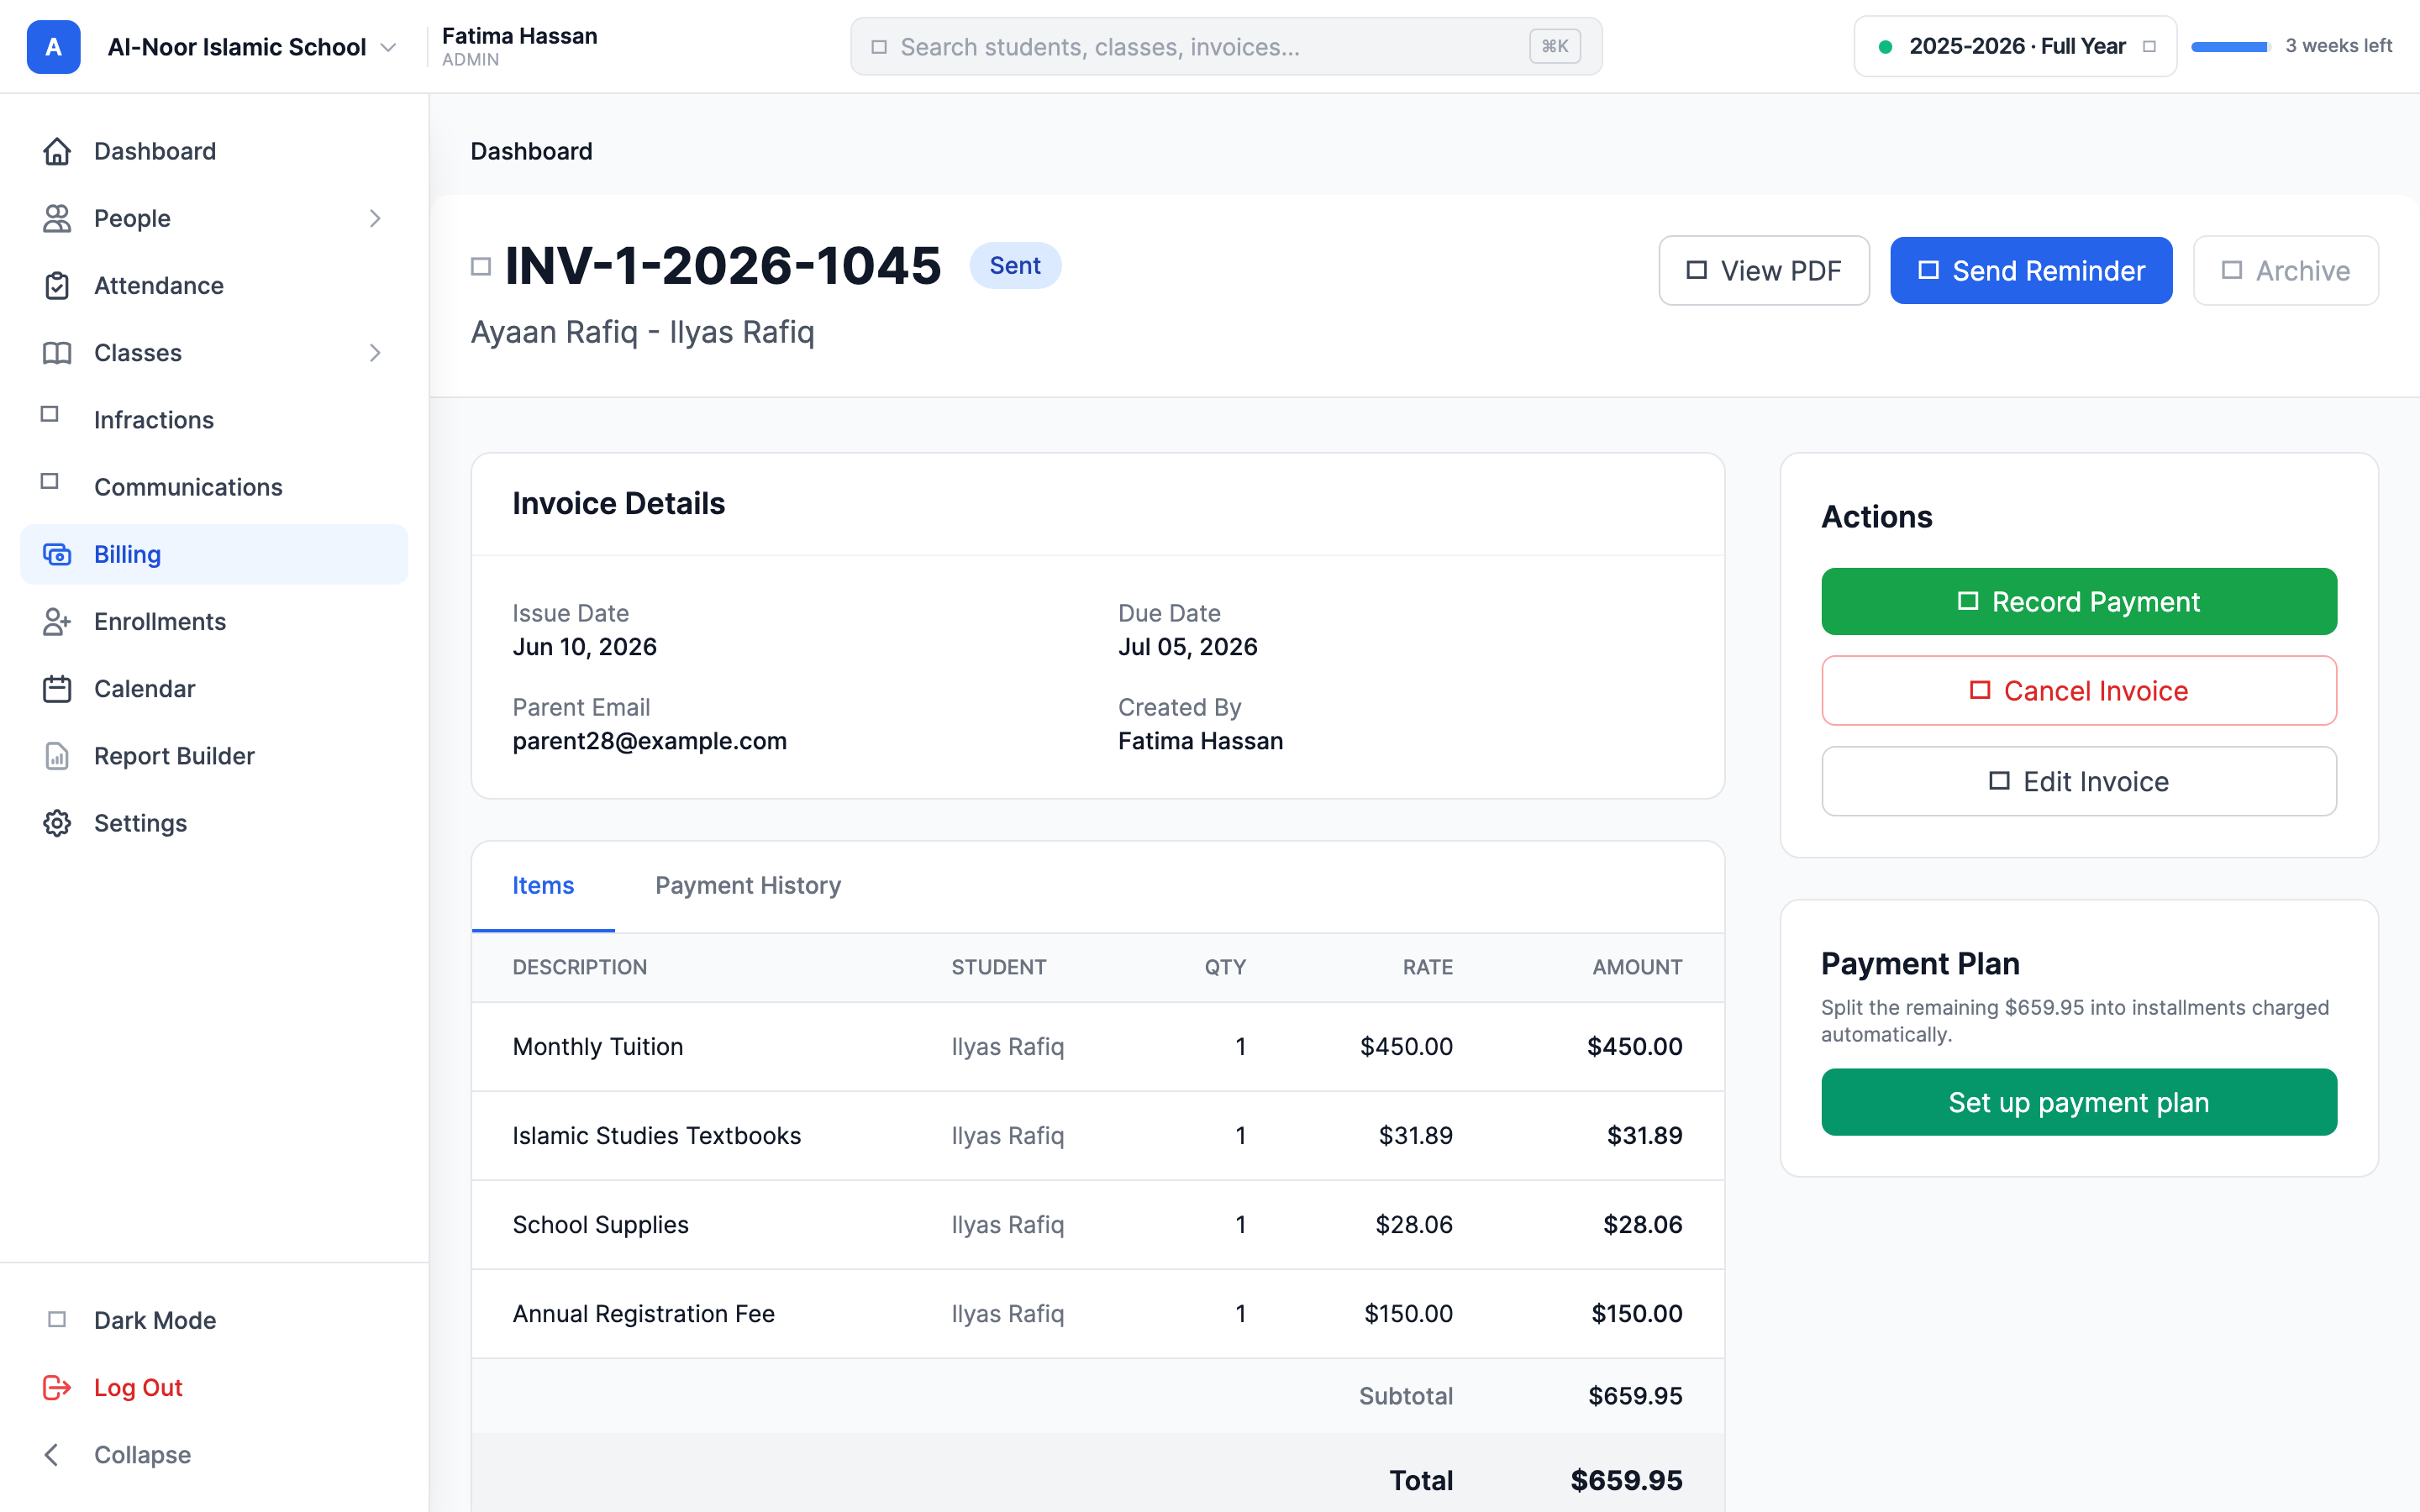Click Ilyas Rafiq in School Supplies row
The image size is (2420, 1512).
[x=1007, y=1224]
